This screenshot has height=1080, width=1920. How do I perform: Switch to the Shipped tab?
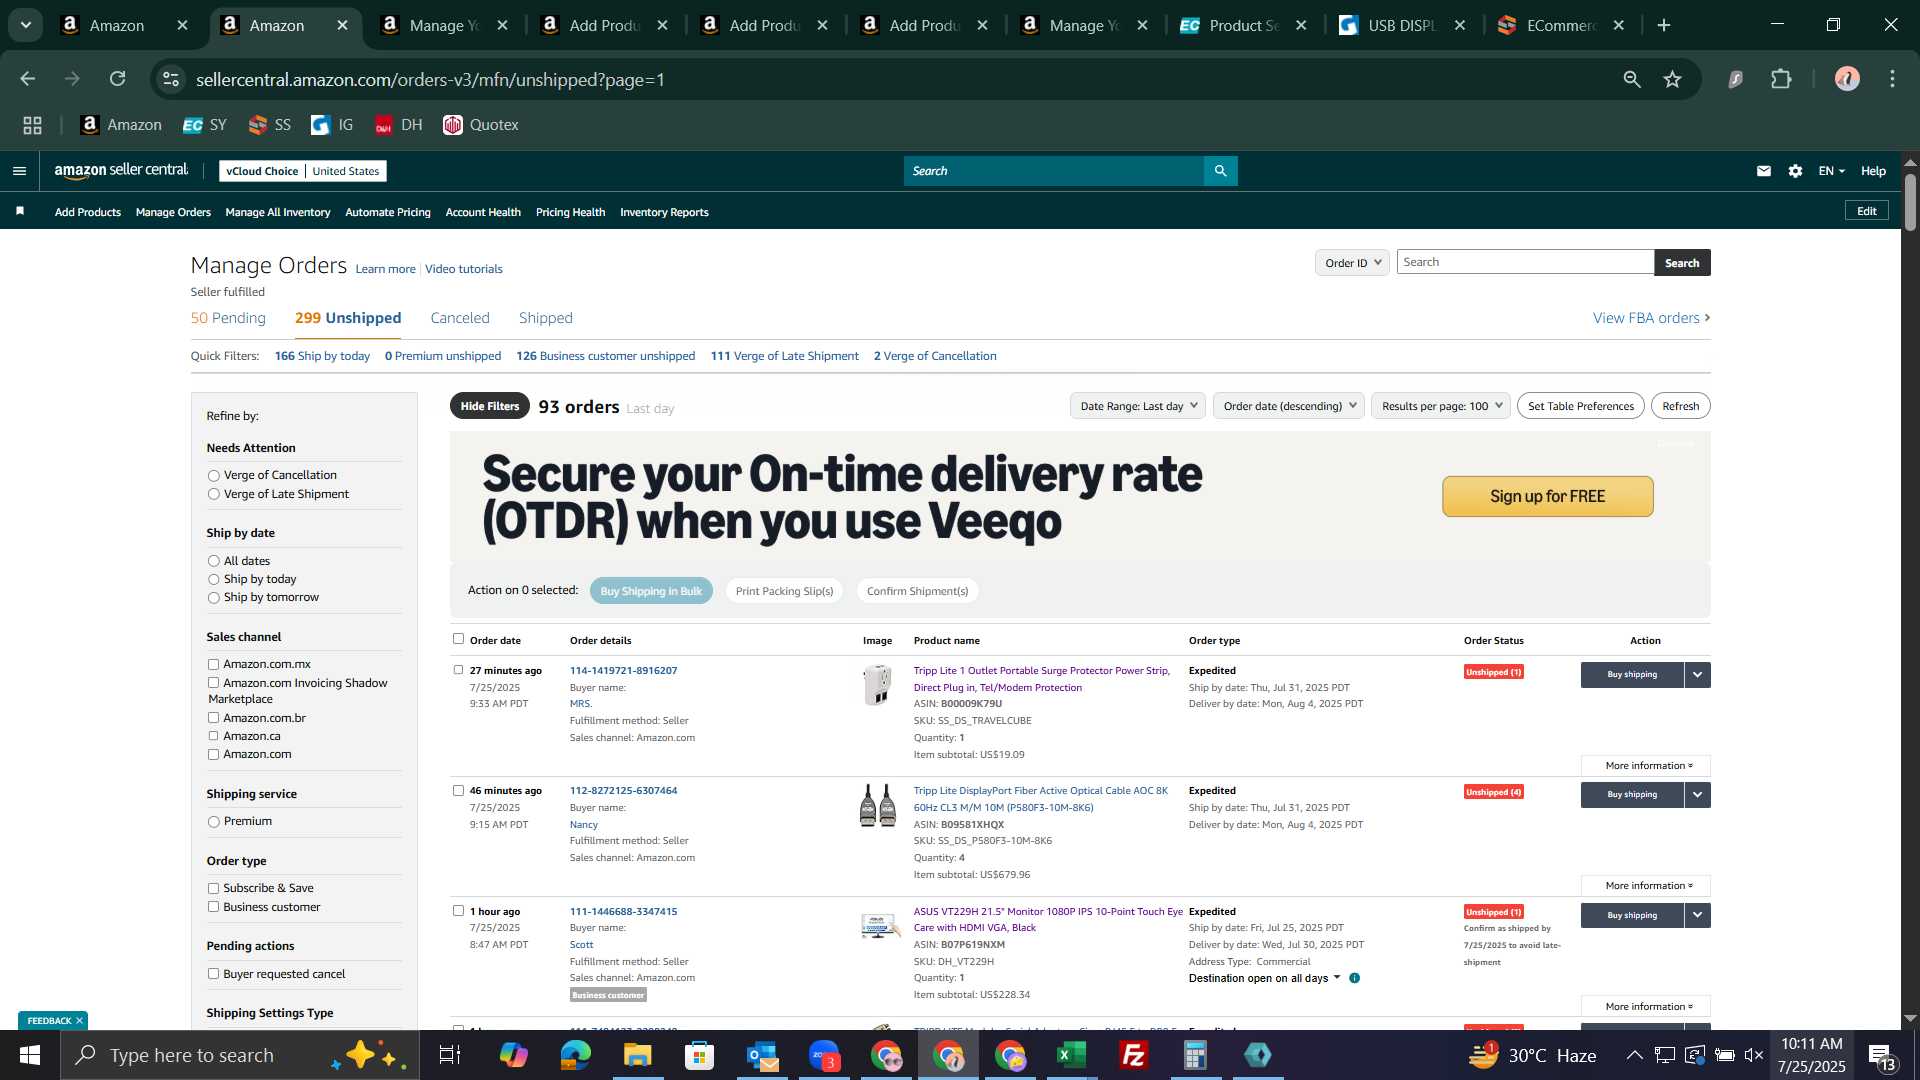tap(546, 318)
